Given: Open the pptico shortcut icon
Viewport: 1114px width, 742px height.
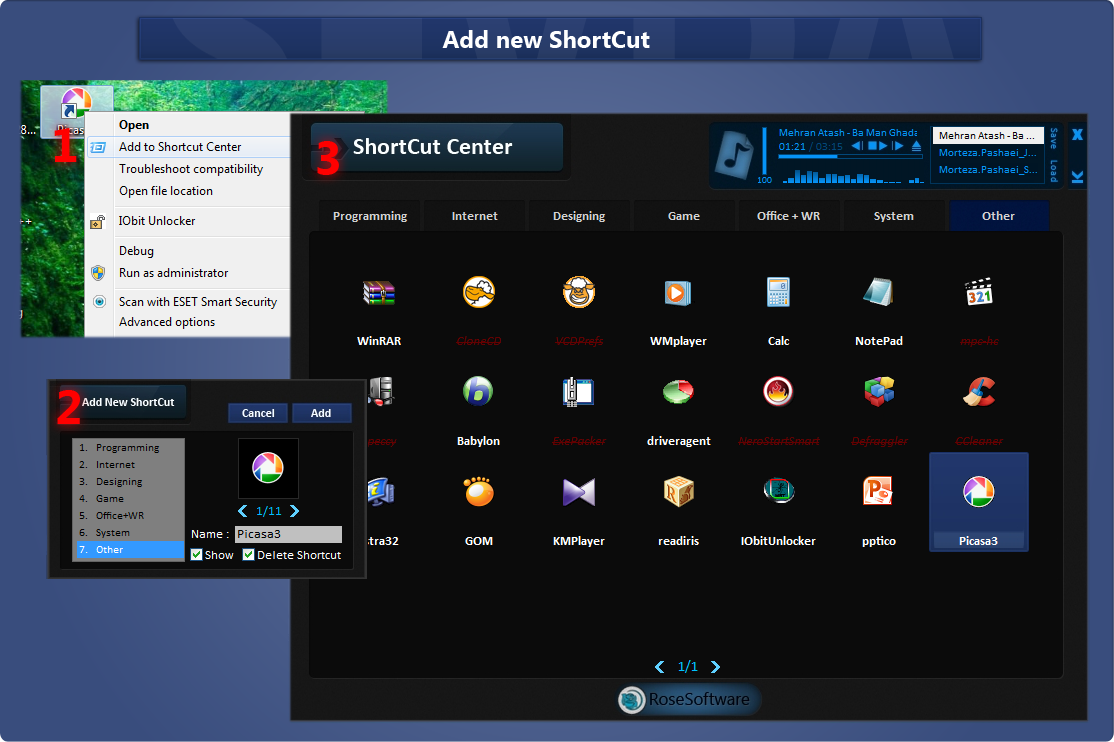Looking at the screenshot, I should (878, 491).
